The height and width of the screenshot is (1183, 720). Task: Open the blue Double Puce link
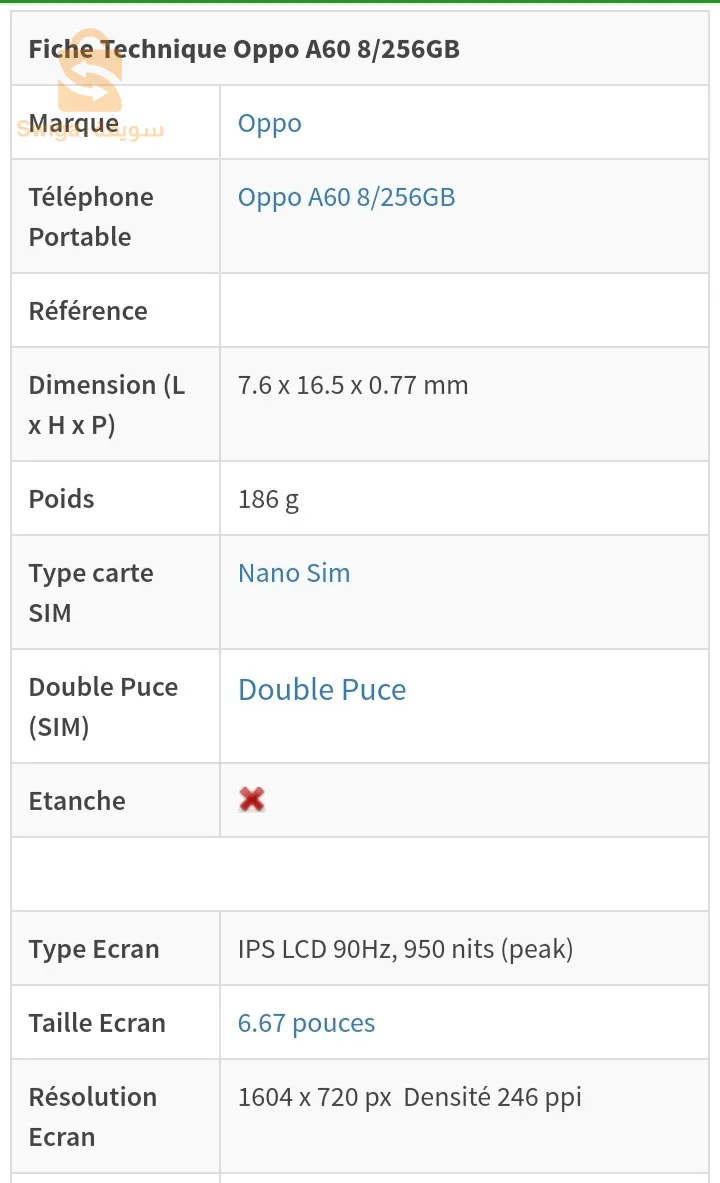[x=322, y=689]
